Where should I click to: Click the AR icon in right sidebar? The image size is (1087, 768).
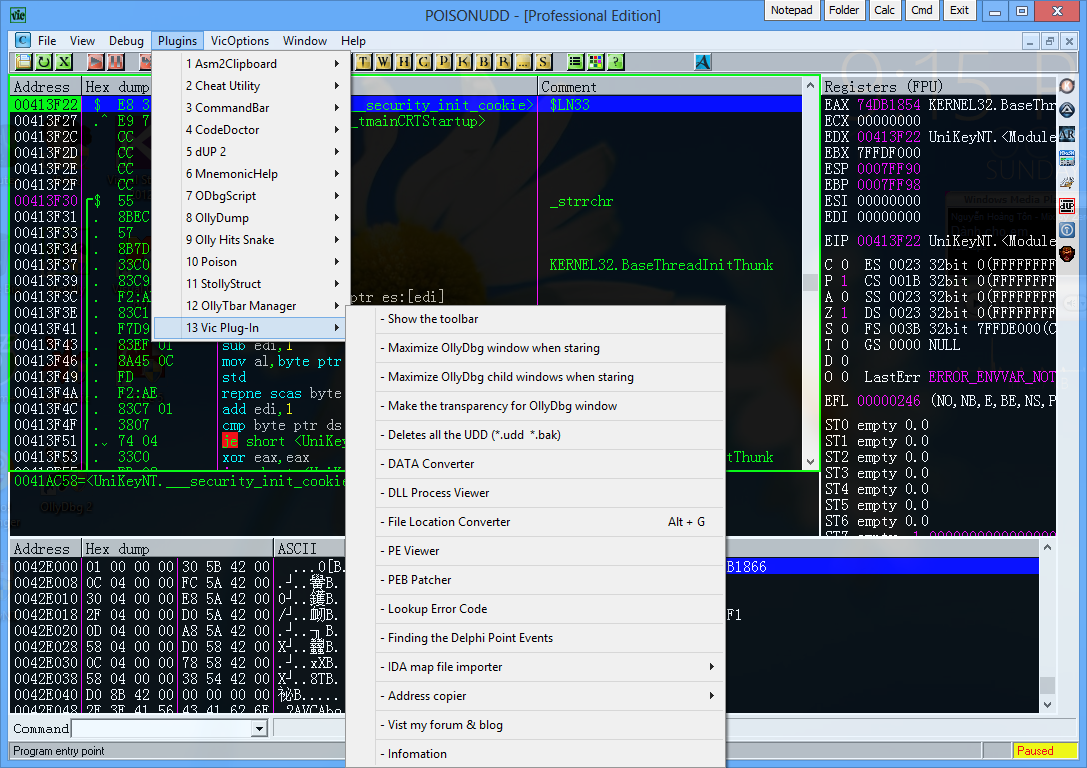pos(1067,134)
